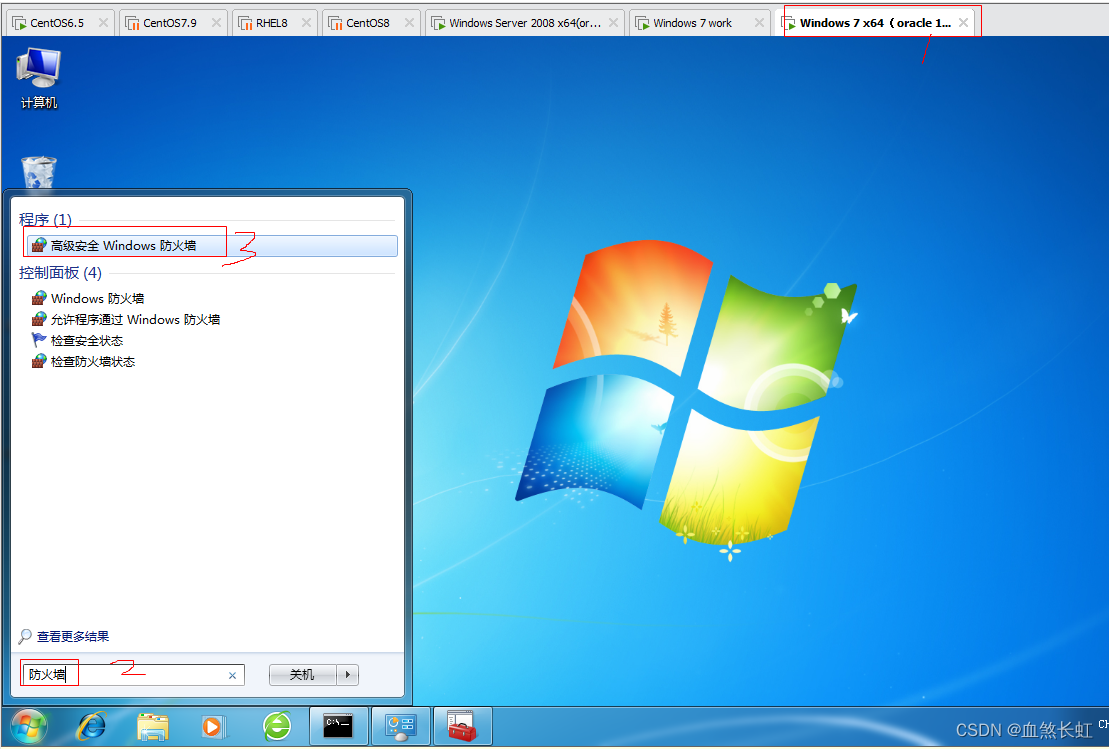1109x749 pixels.
Task: Open 允许程序通过 Windows 防火墙 result
Action: tap(126, 320)
